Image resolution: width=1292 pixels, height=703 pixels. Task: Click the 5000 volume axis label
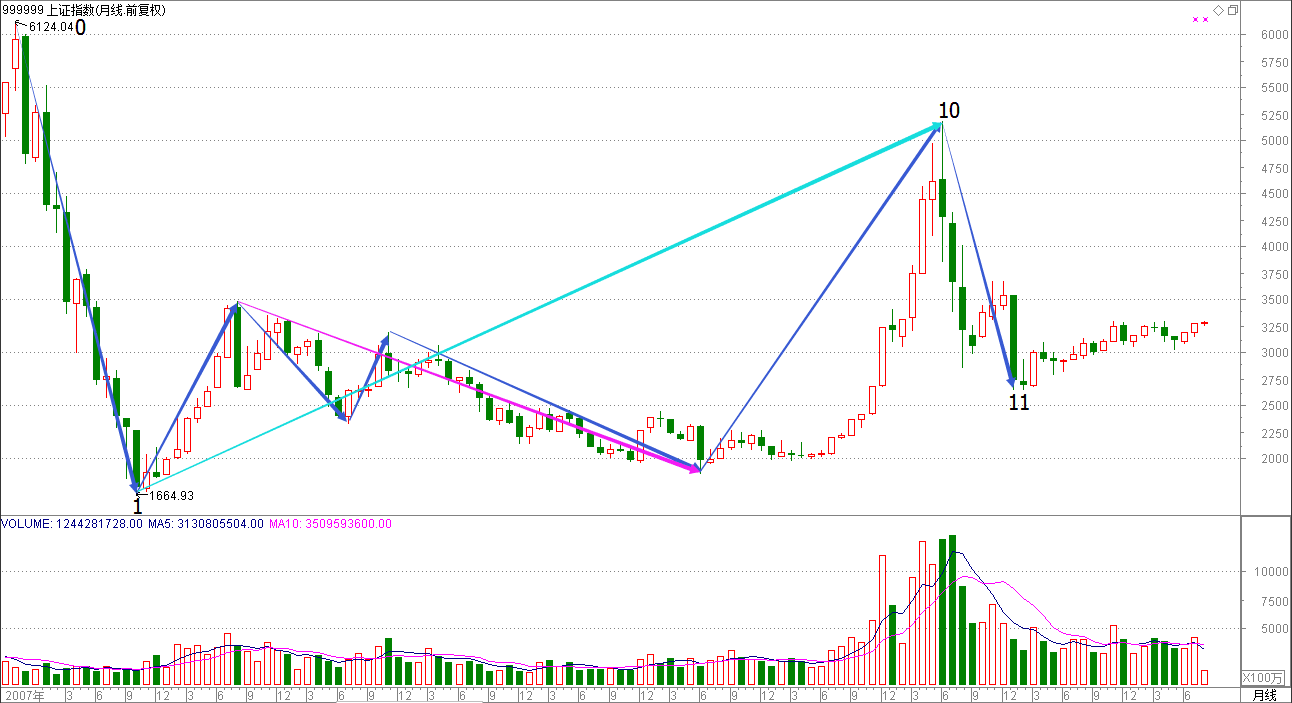pyautogui.click(x=1276, y=629)
